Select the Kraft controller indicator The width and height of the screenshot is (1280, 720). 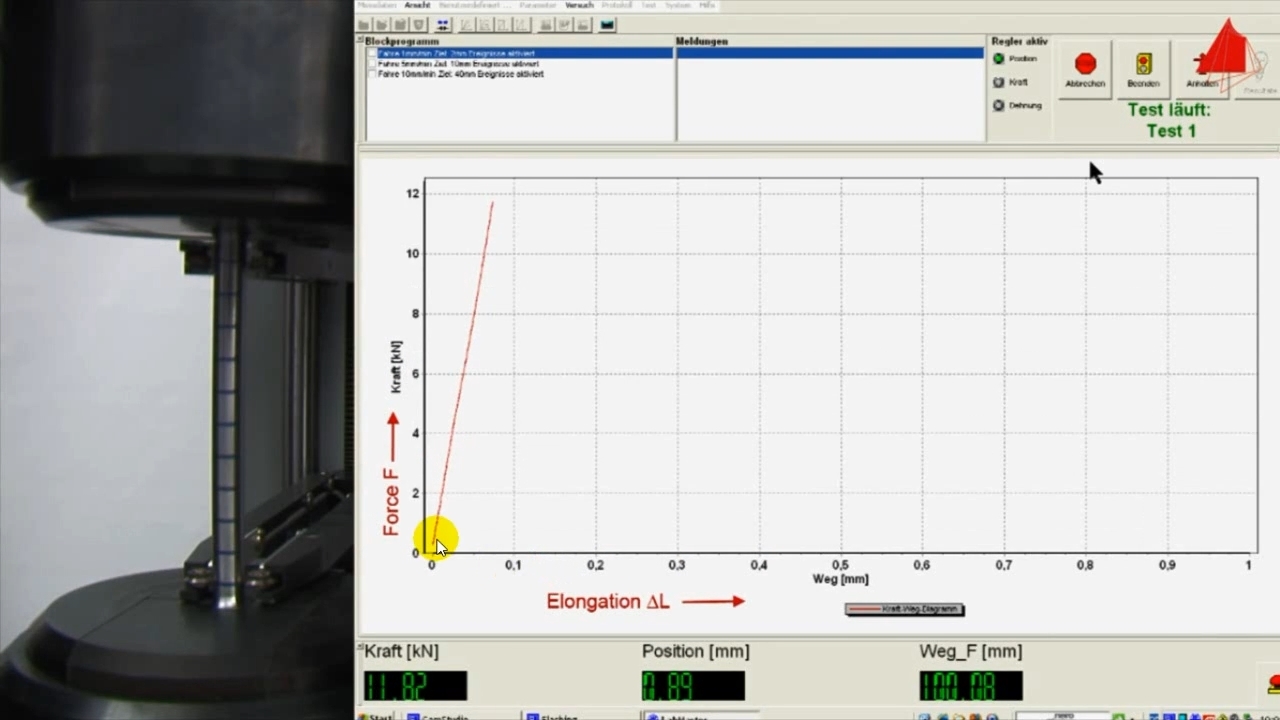(998, 82)
